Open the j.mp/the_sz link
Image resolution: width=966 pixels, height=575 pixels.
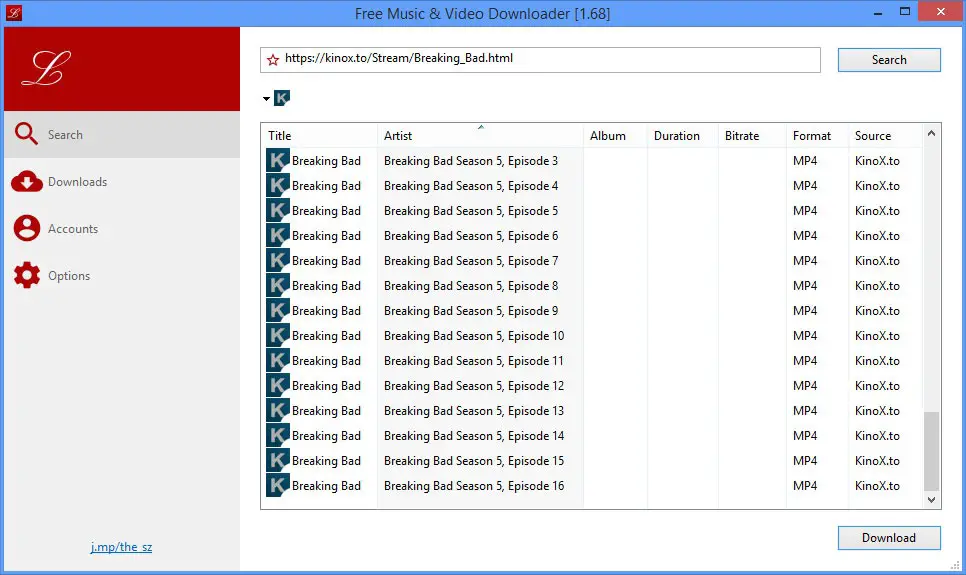click(121, 547)
